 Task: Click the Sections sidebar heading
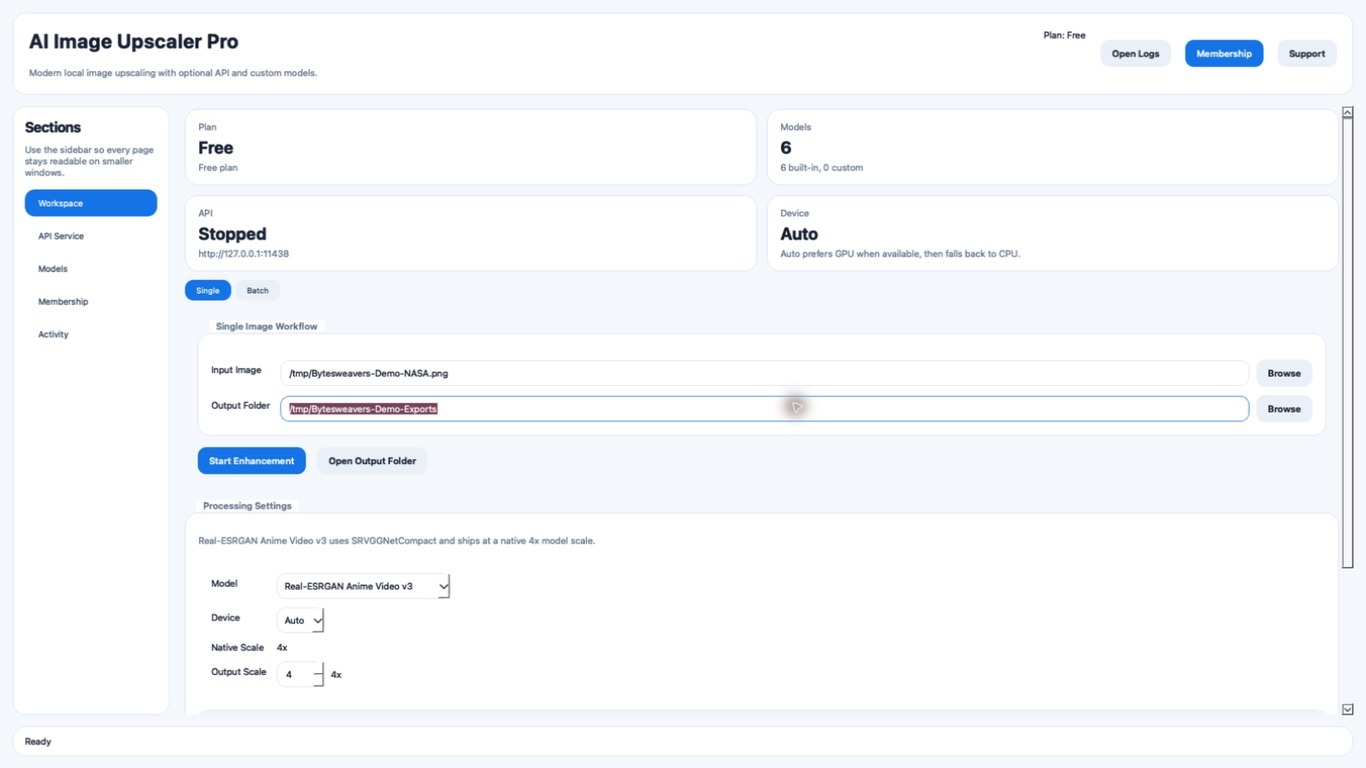coord(53,127)
